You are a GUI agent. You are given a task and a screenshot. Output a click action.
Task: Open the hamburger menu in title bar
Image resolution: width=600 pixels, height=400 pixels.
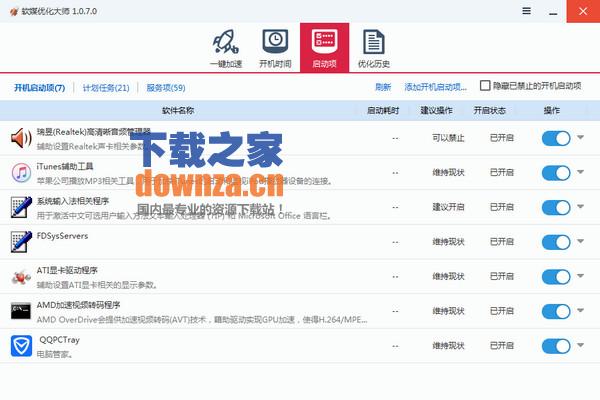pos(527,11)
